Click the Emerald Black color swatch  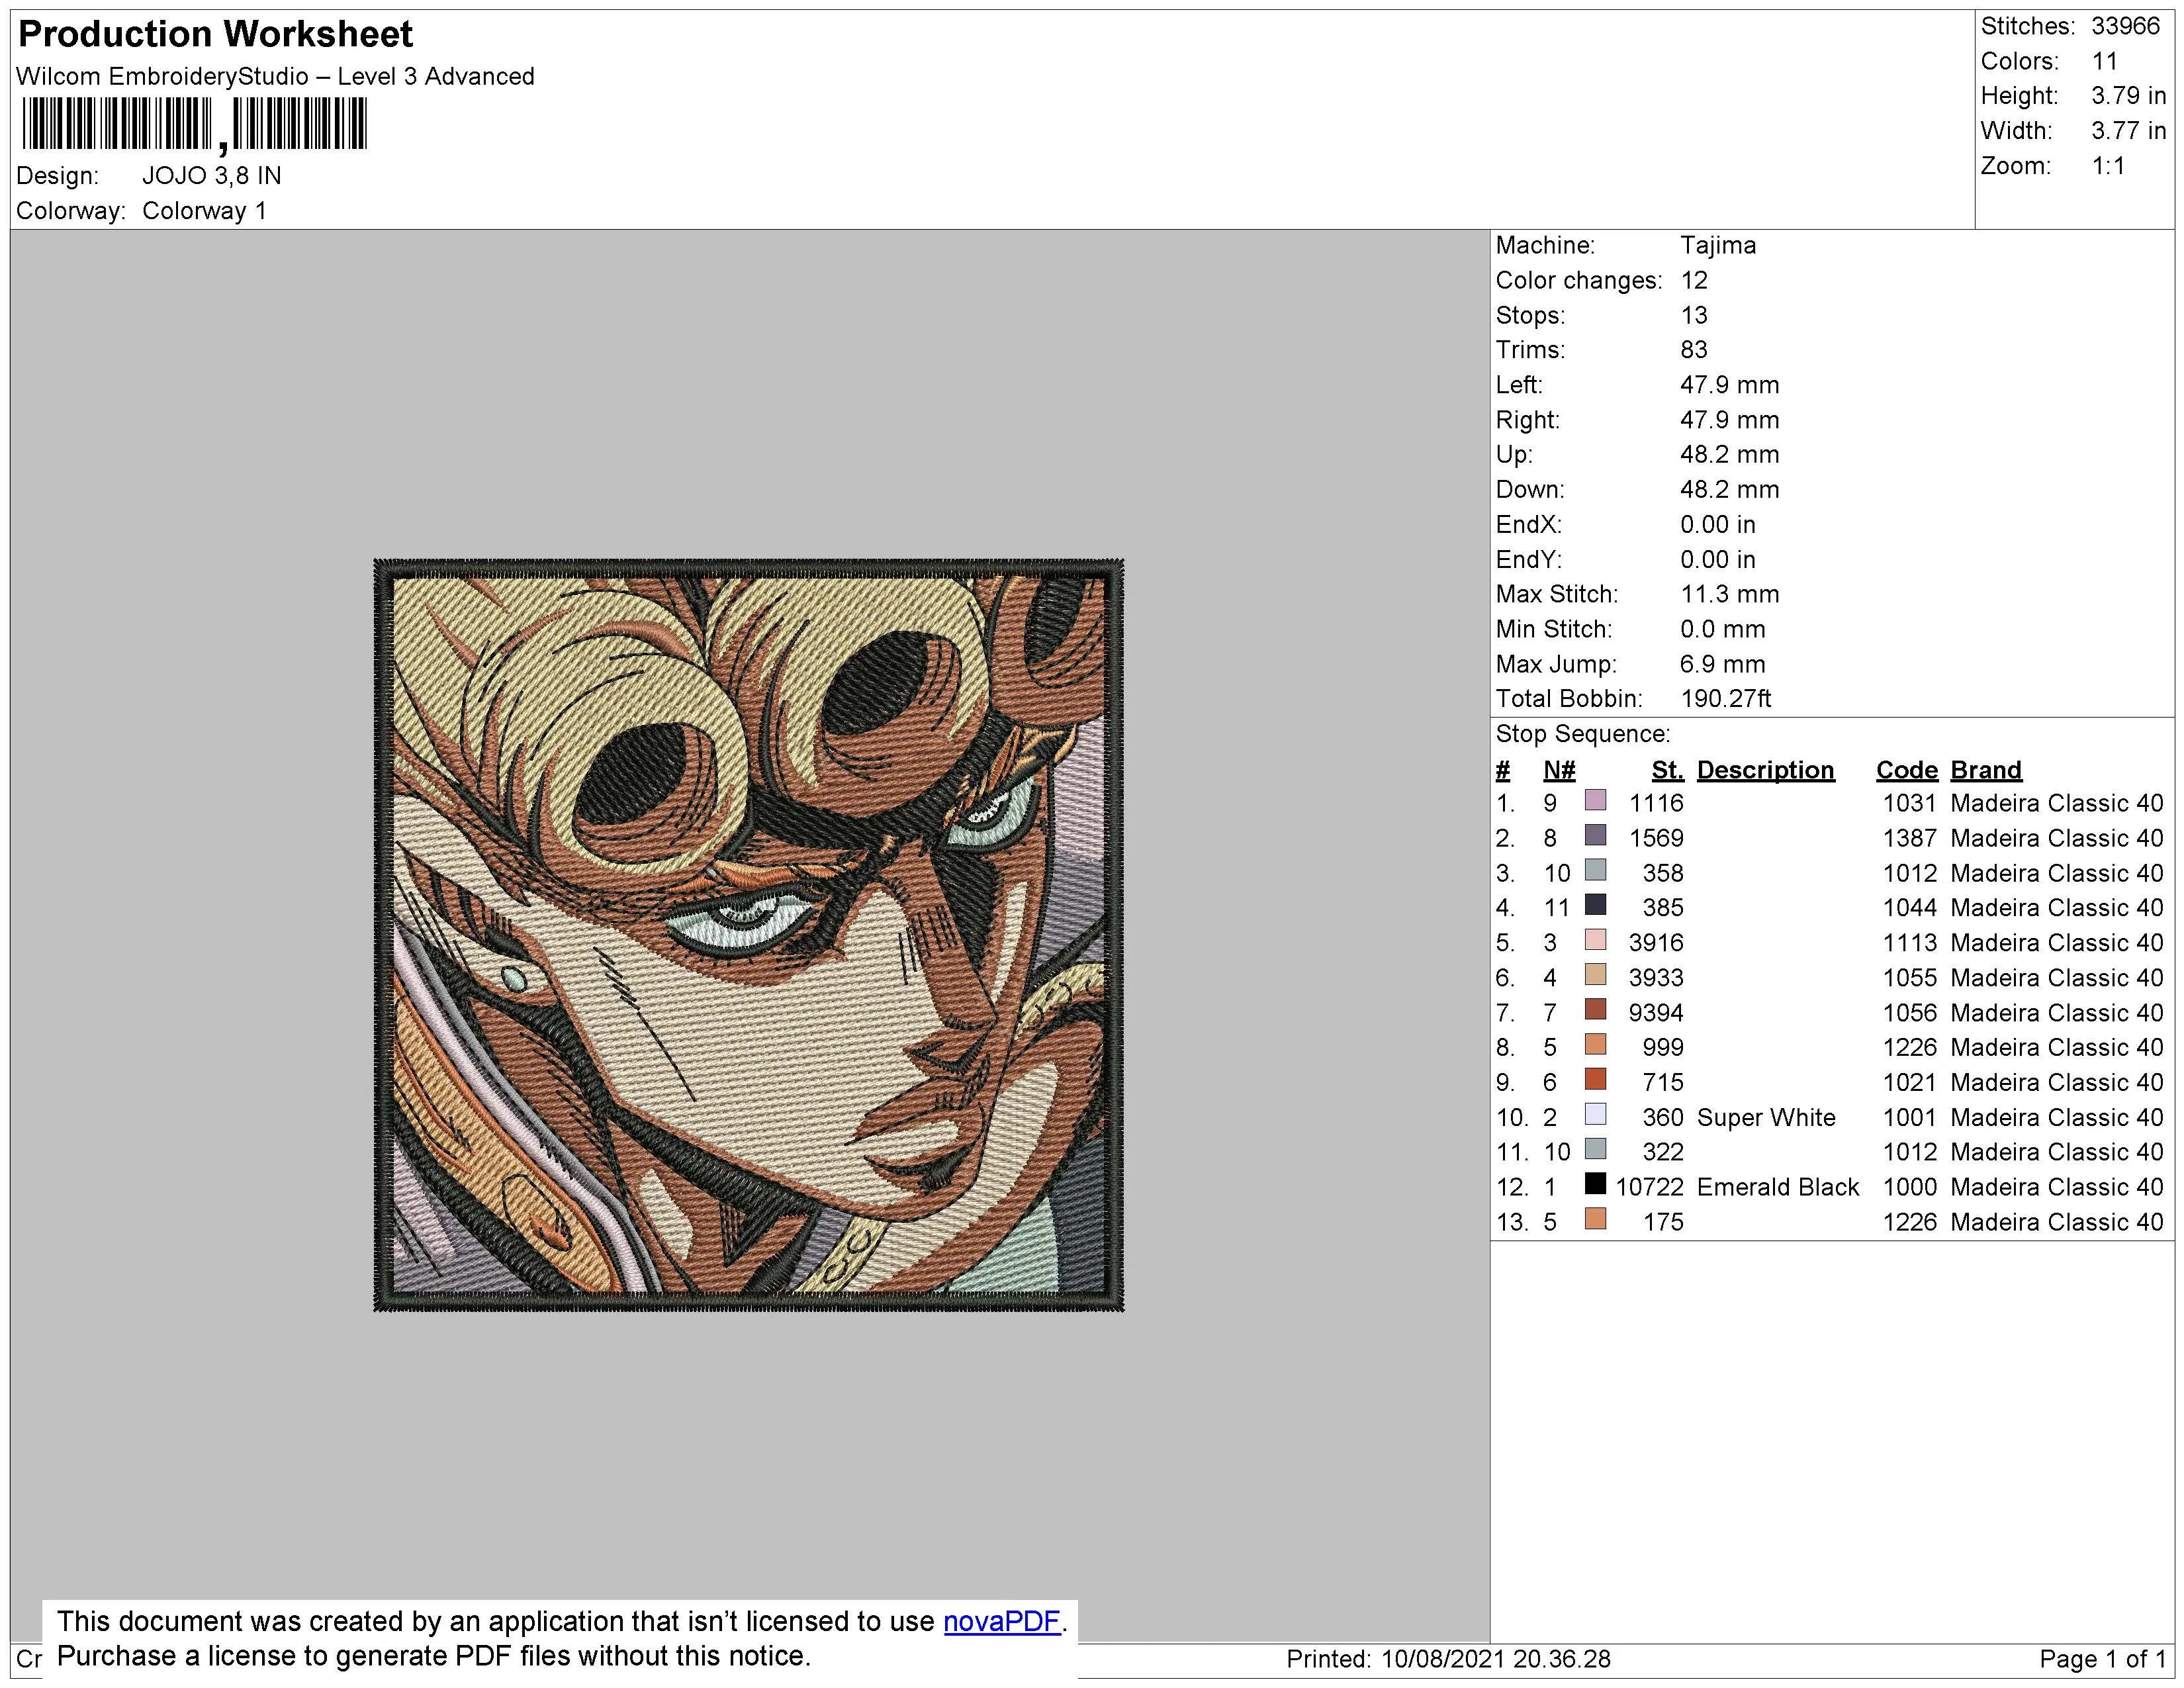point(1596,1184)
